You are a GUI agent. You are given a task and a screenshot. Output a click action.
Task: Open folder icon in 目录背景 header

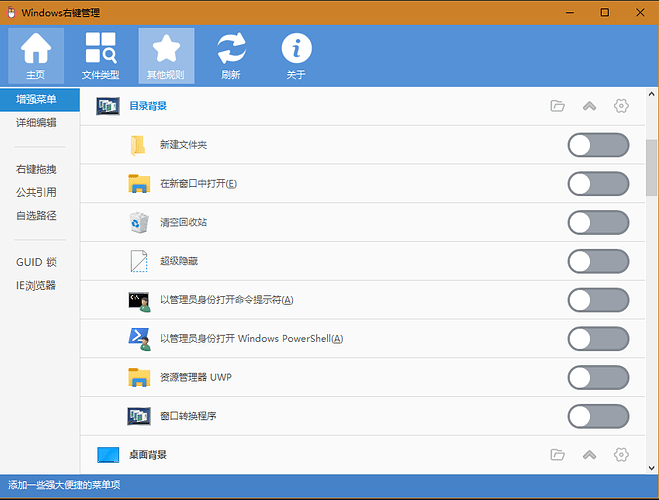558,106
